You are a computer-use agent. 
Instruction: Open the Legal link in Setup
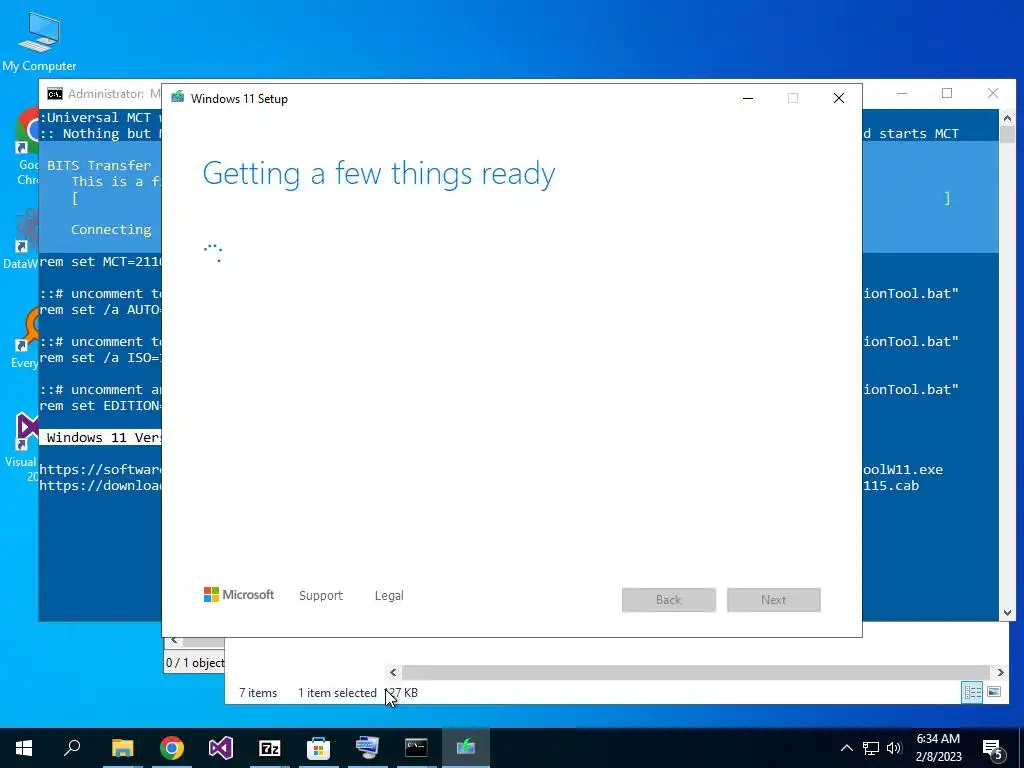[x=389, y=596]
